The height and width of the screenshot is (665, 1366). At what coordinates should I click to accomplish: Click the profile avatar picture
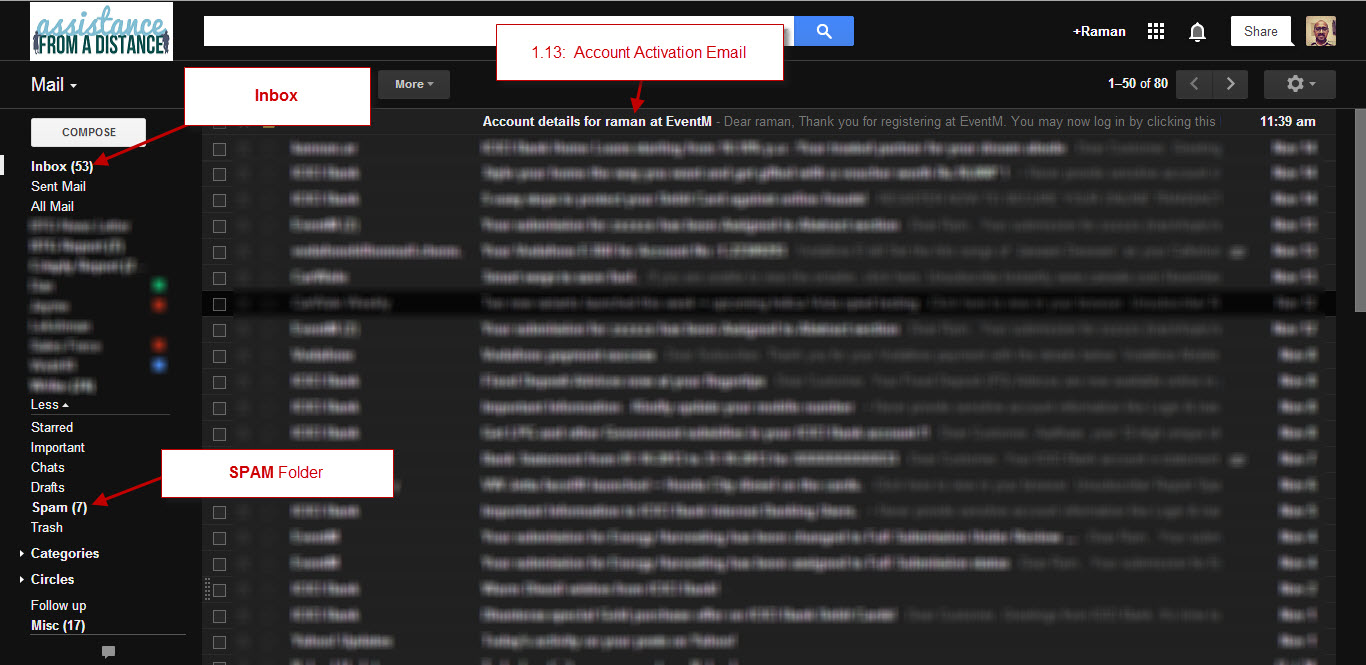[1320, 31]
